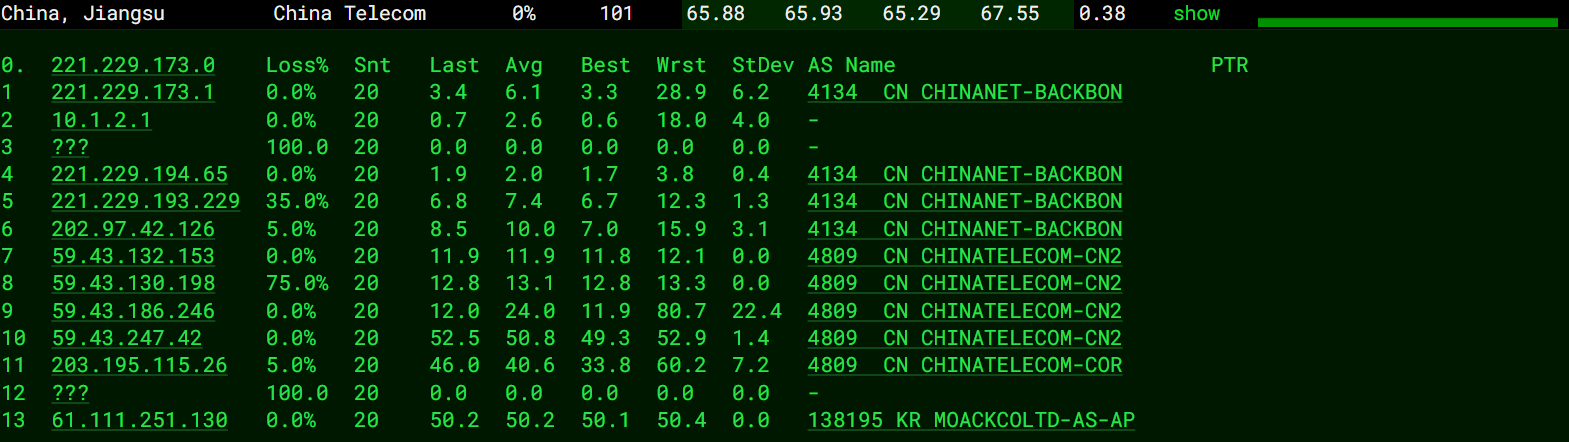This screenshot has height=442, width=1569.
Task: Click the ??? link at hop 3
Action: click(70, 147)
